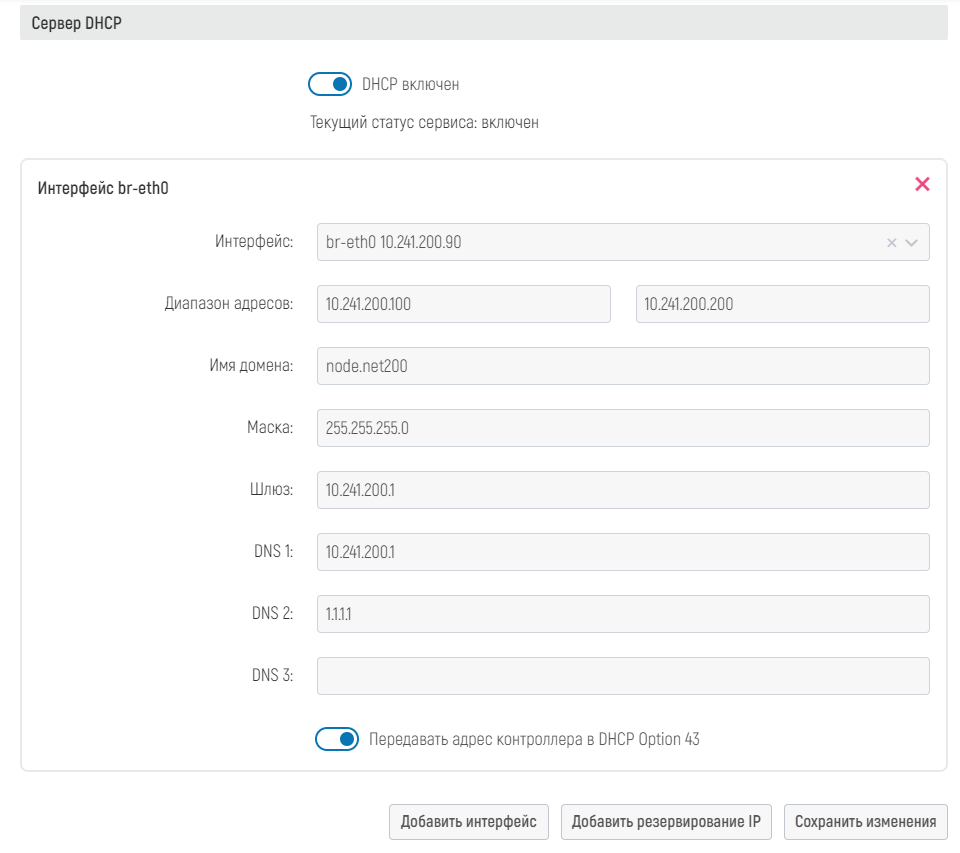Screen dimensions: 960x853
Task: Expand the interface dropdown chevron
Action: point(911,243)
